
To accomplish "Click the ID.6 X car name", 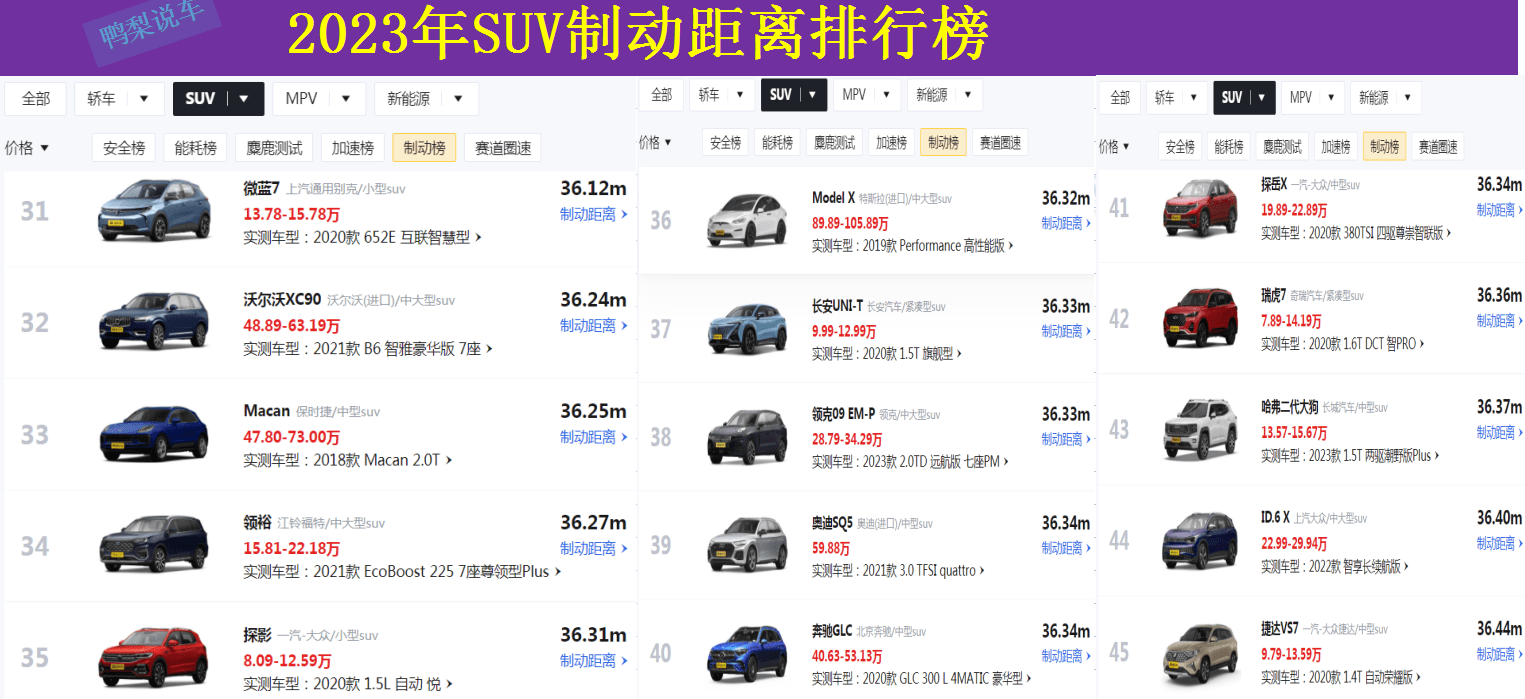I will coord(1275,517).
